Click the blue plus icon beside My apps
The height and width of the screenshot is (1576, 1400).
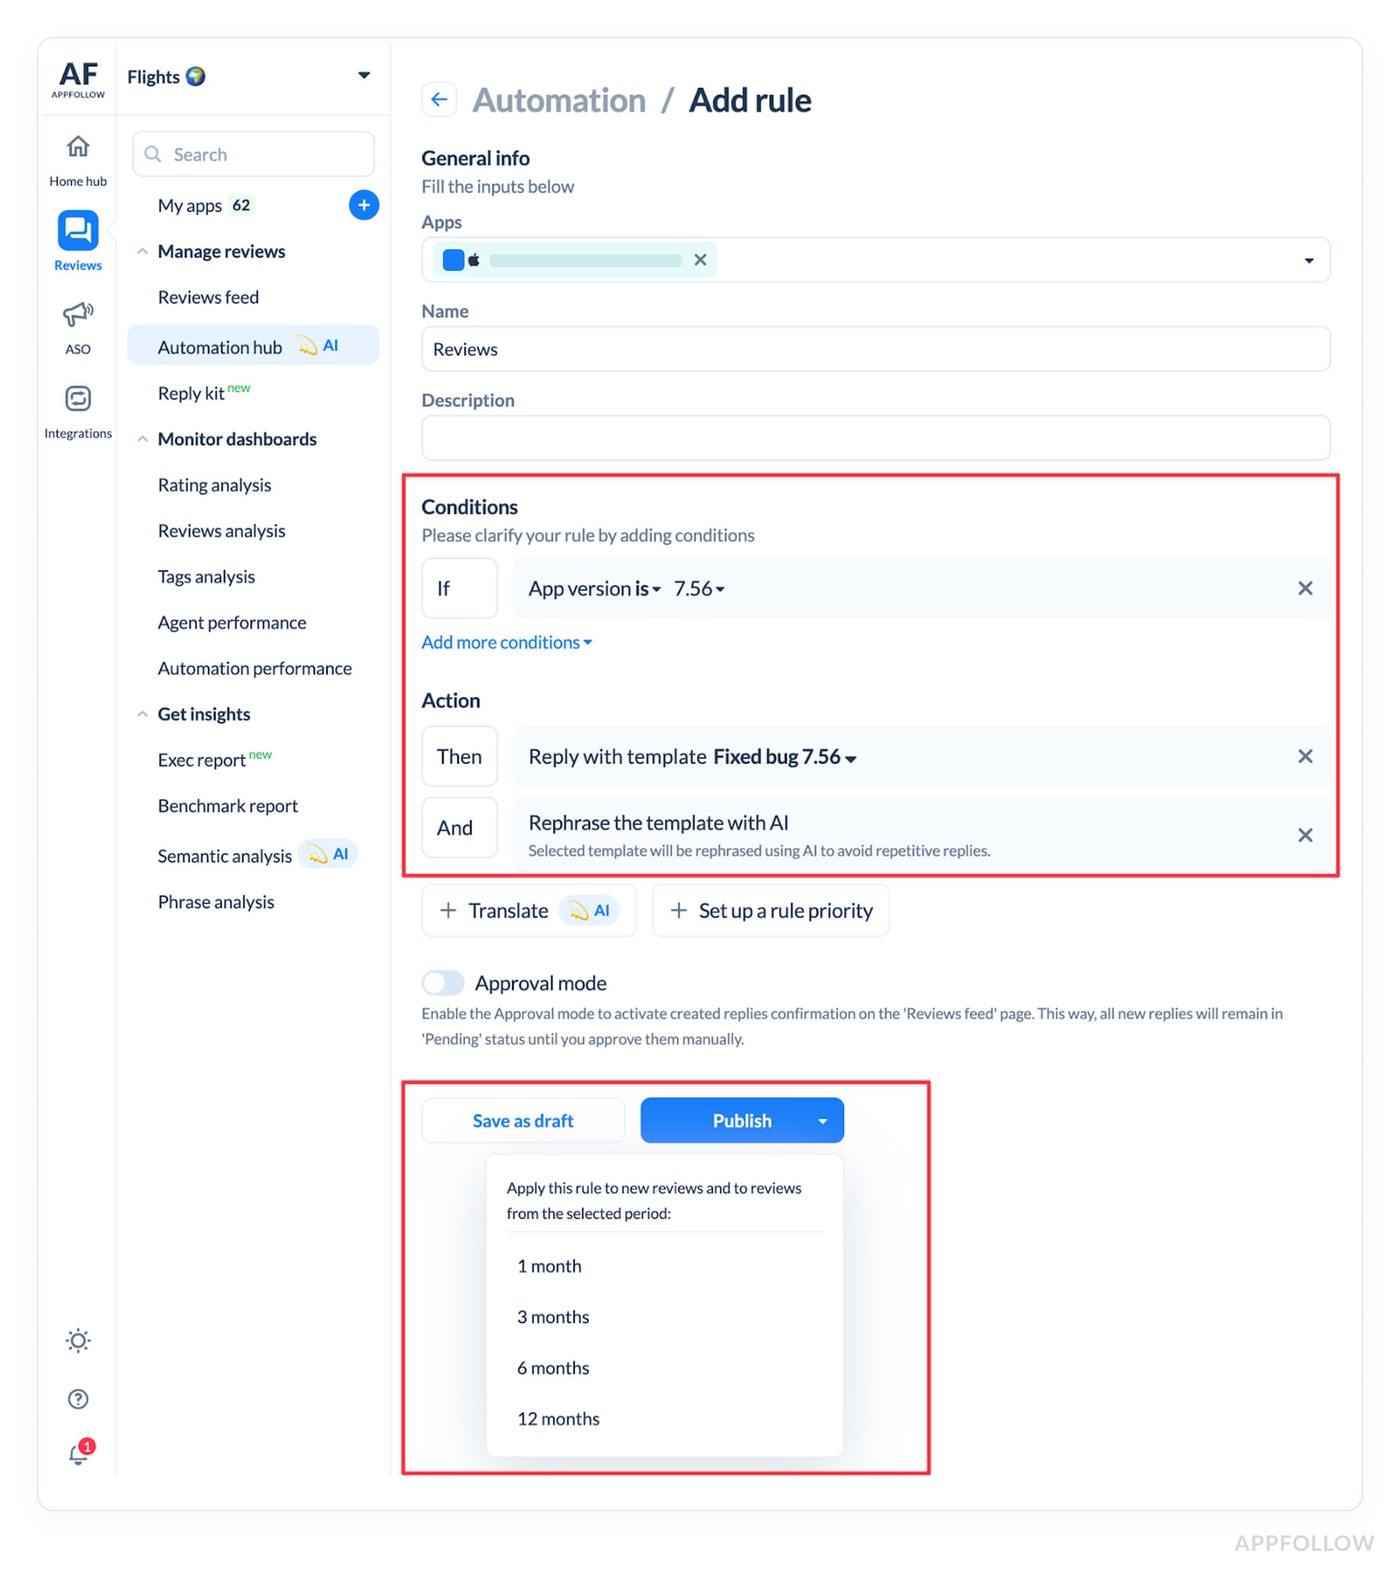click(364, 205)
